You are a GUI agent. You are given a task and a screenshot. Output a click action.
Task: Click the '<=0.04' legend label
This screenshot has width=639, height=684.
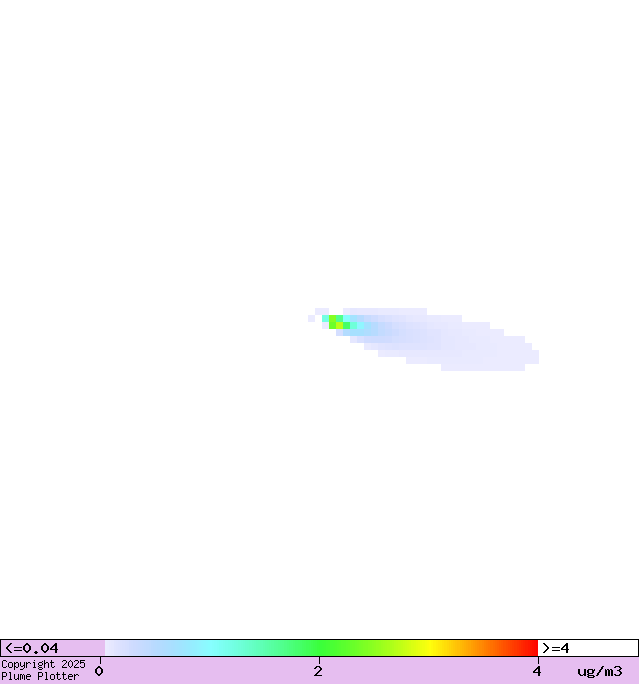click(32, 648)
